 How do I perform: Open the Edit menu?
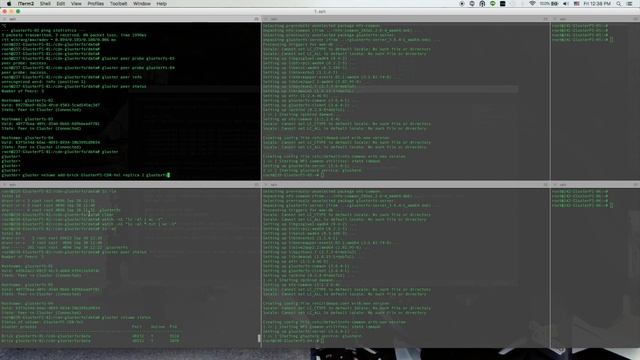(60, 4)
